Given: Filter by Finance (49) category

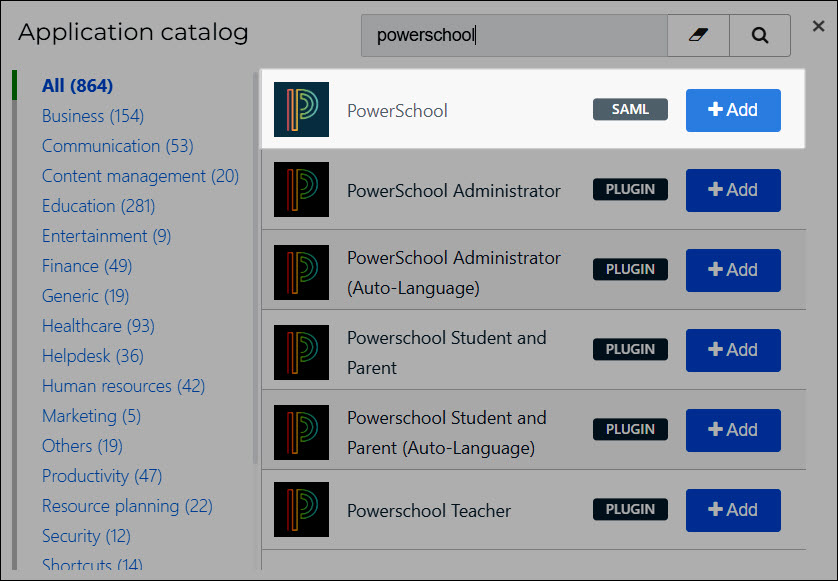Looking at the screenshot, I should [87, 266].
